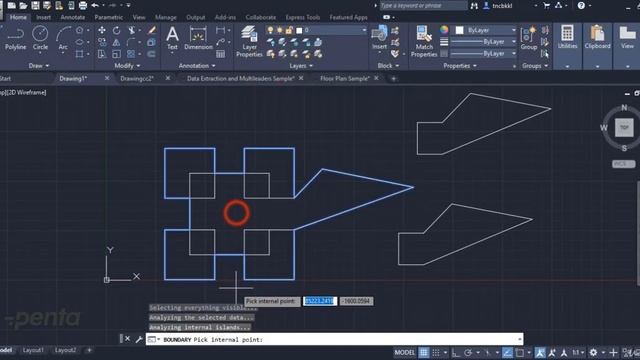Switch to the Insert ribbon tab
This screenshot has width=640, height=360.
point(43,17)
